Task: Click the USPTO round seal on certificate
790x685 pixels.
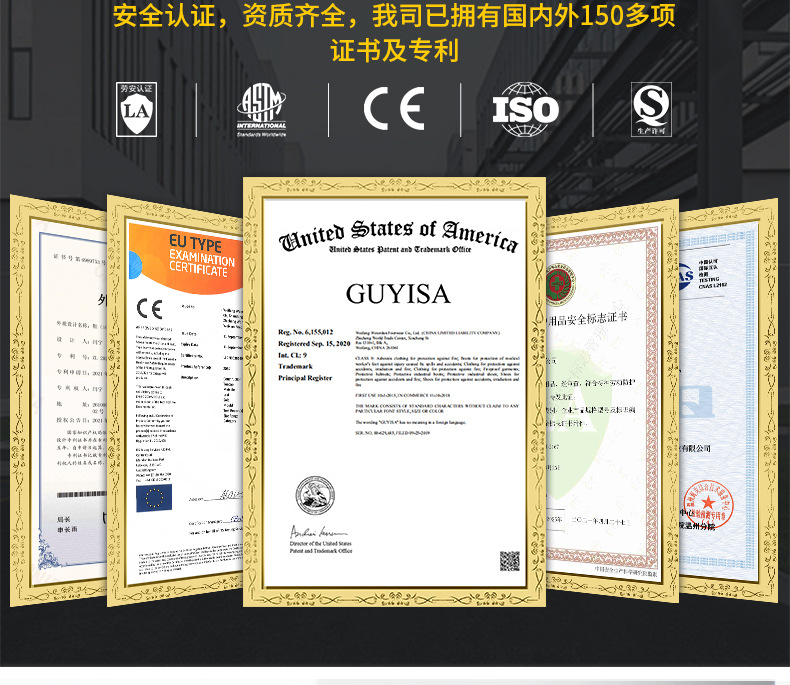Action: pyautogui.click(x=315, y=495)
